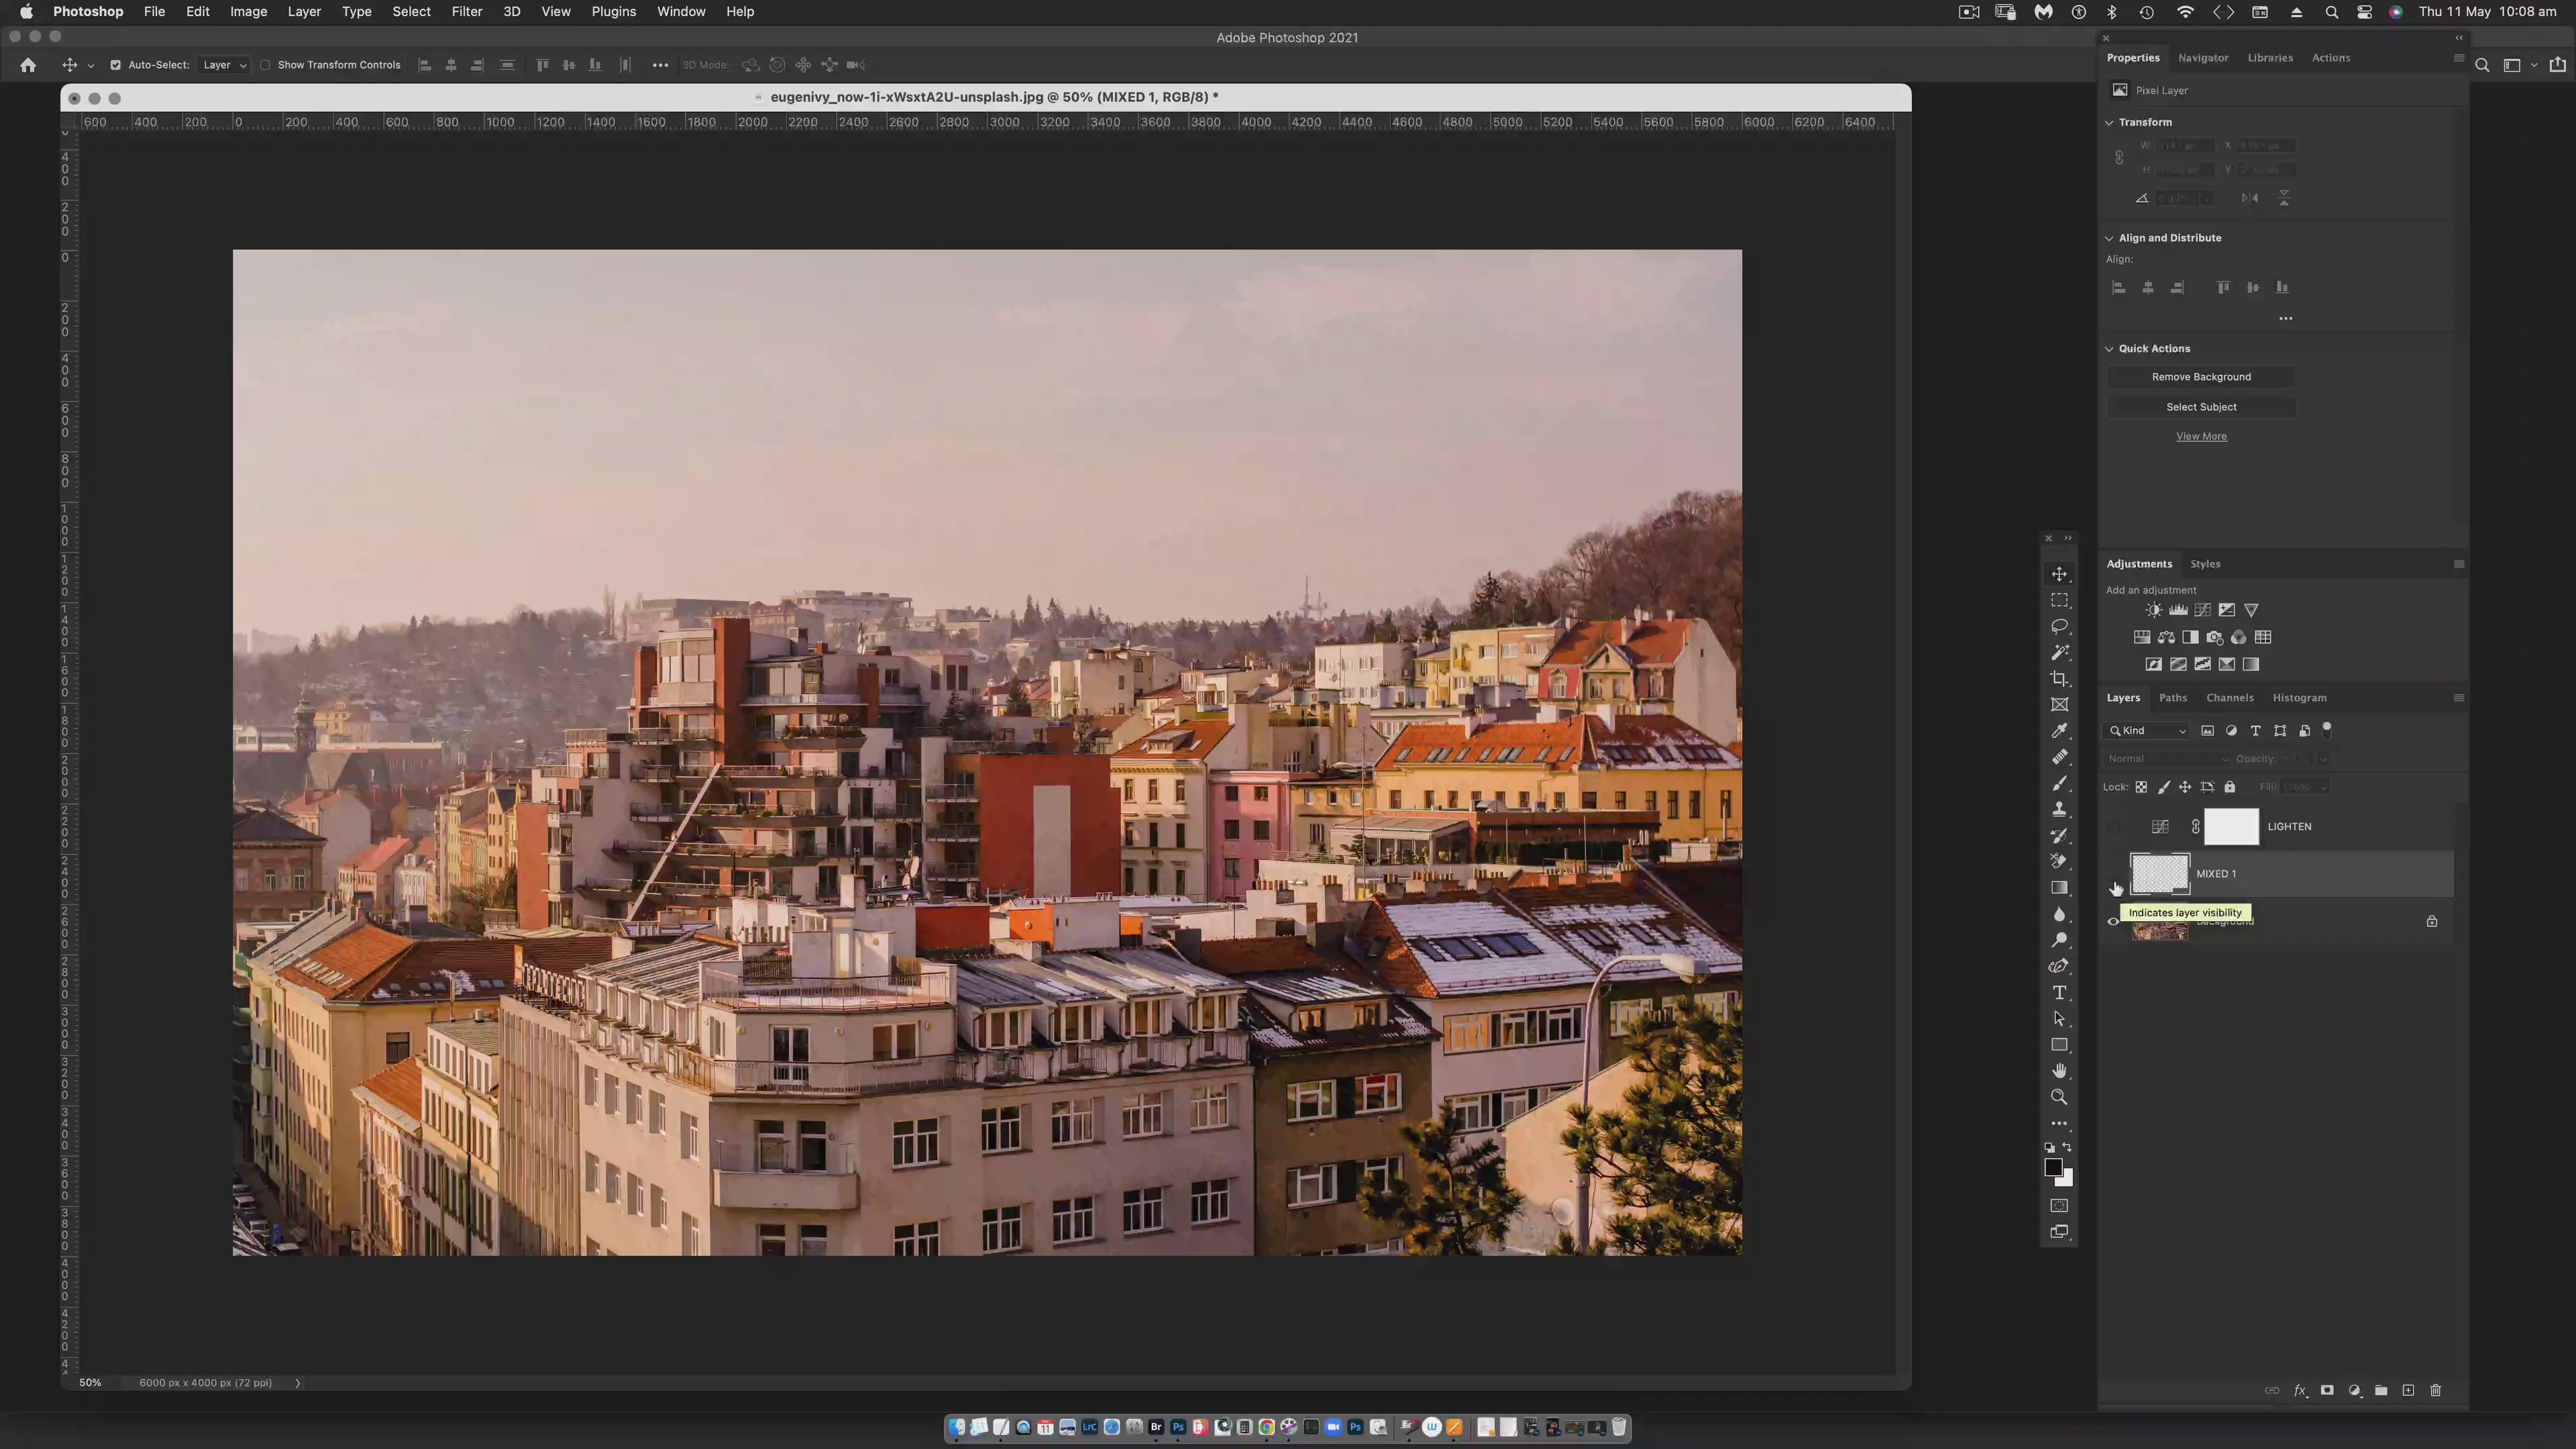The width and height of the screenshot is (2576, 1449).
Task: Pick the Horizontal Type tool
Action: point(2059,993)
